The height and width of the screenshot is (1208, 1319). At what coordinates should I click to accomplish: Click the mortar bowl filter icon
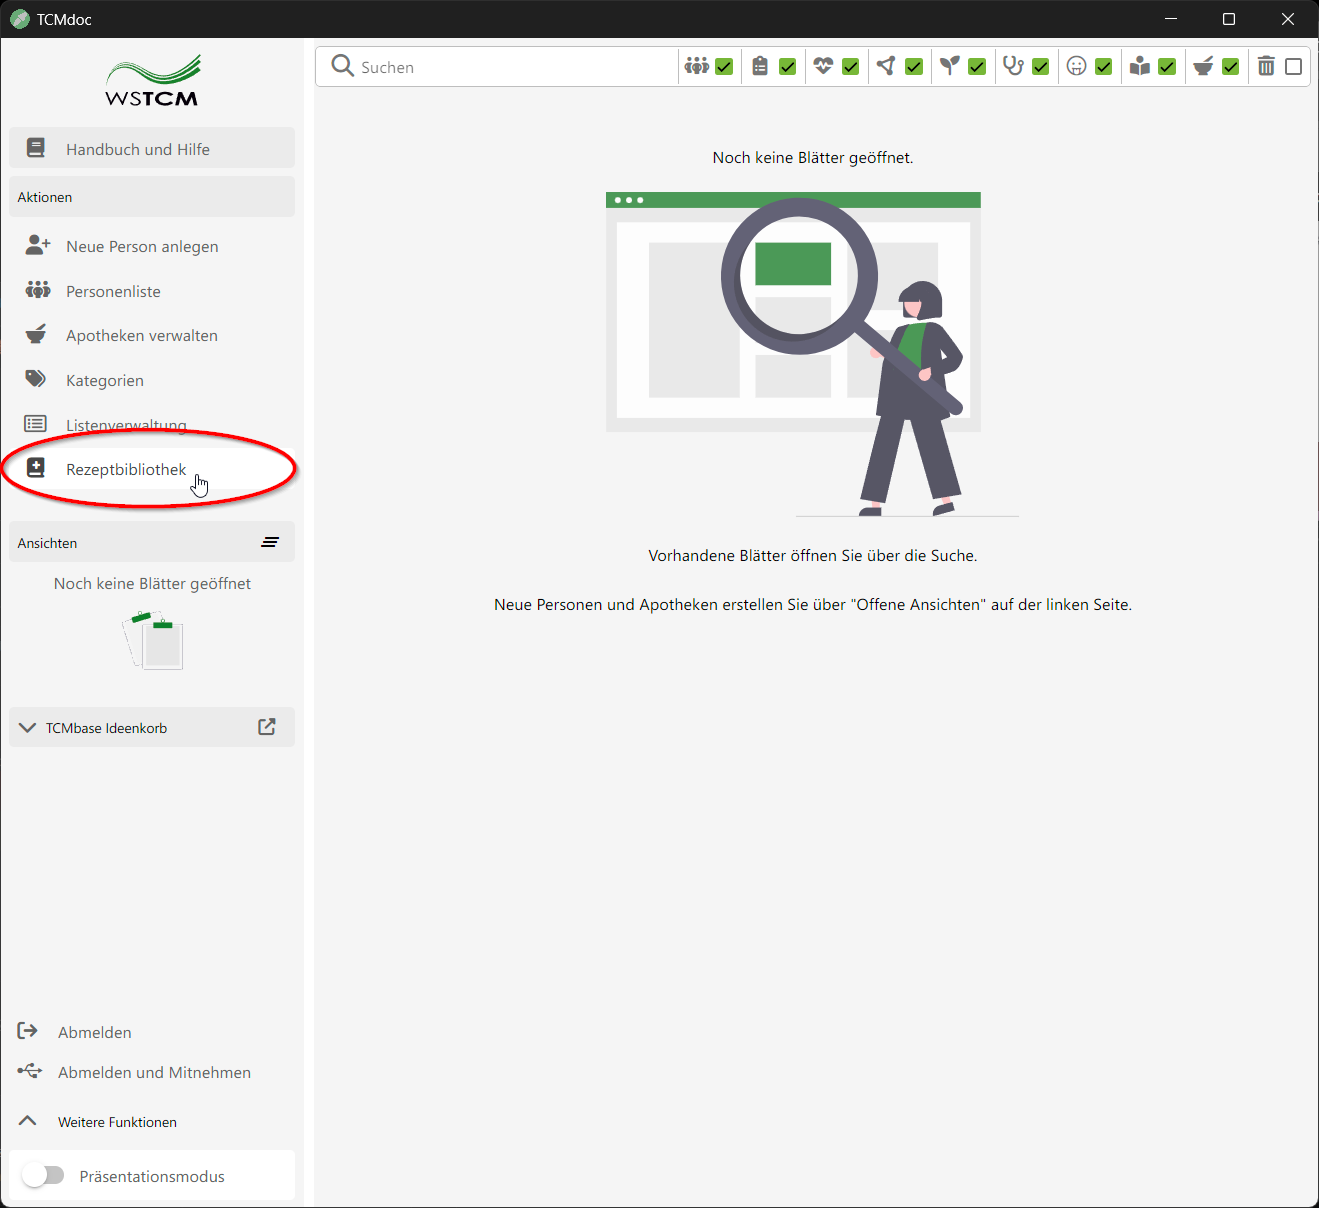pyautogui.click(x=1203, y=66)
